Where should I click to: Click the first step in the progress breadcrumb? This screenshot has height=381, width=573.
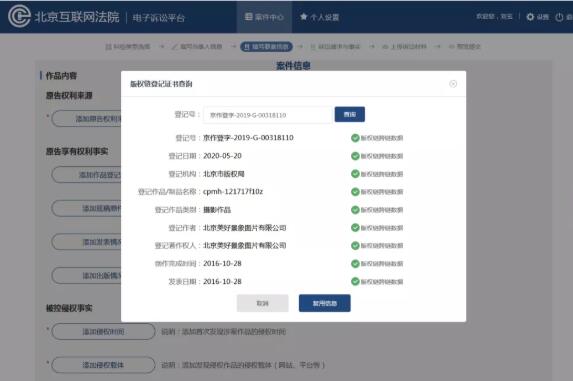(x=128, y=46)
